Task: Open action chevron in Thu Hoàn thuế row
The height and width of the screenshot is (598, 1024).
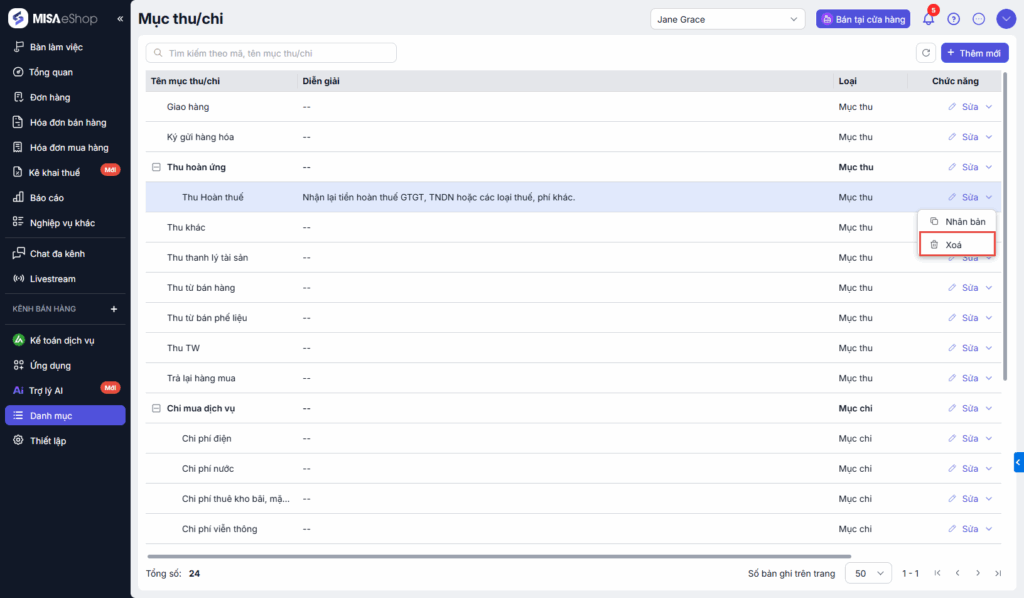Action: click(x=989, y=197)
